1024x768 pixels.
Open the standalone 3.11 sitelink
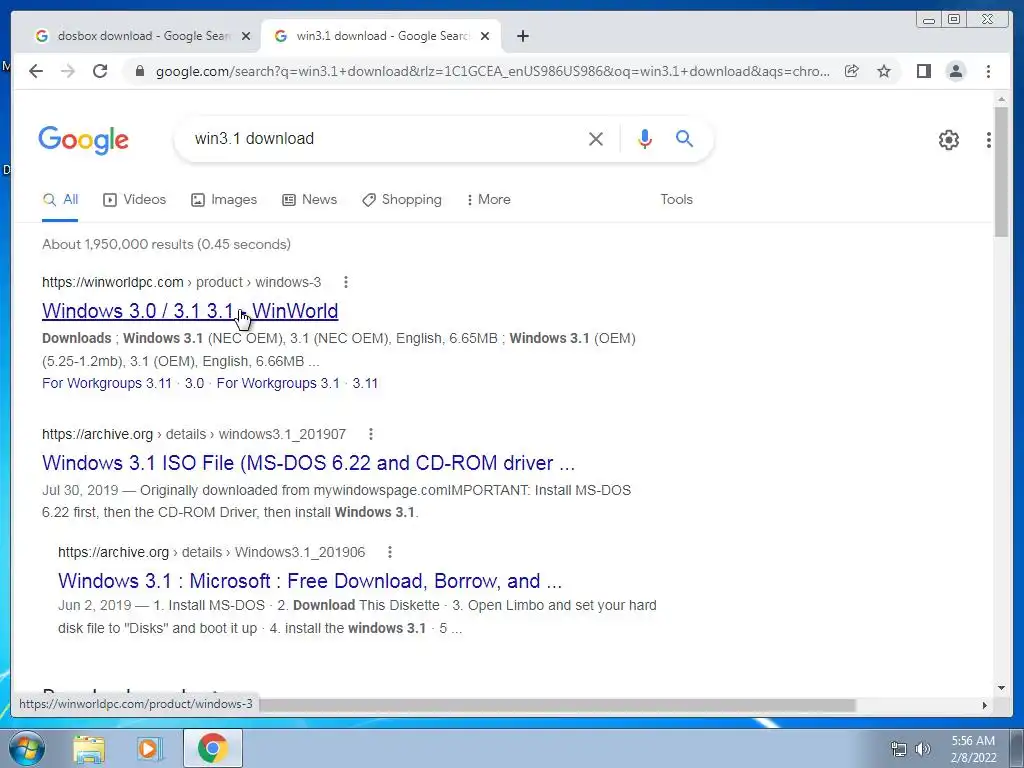pos(365,383)
